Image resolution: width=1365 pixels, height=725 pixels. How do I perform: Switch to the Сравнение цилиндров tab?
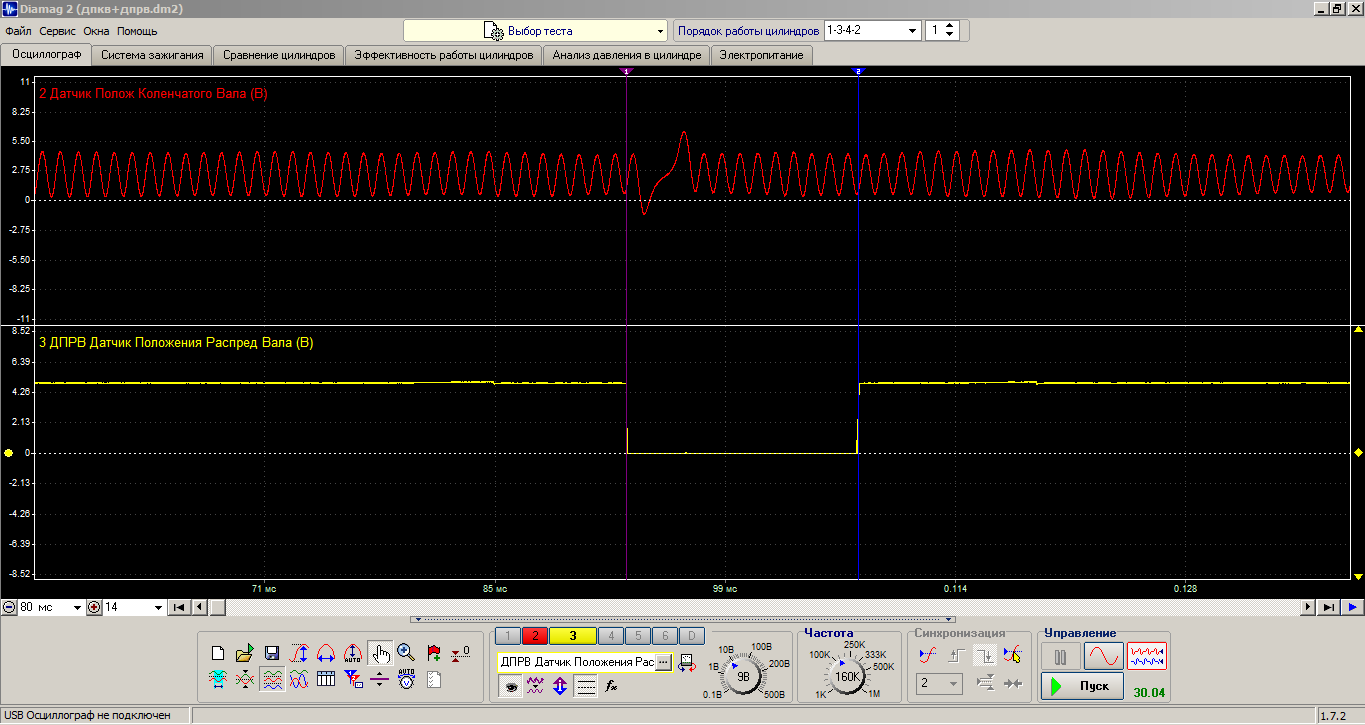[x=279, y=55]
